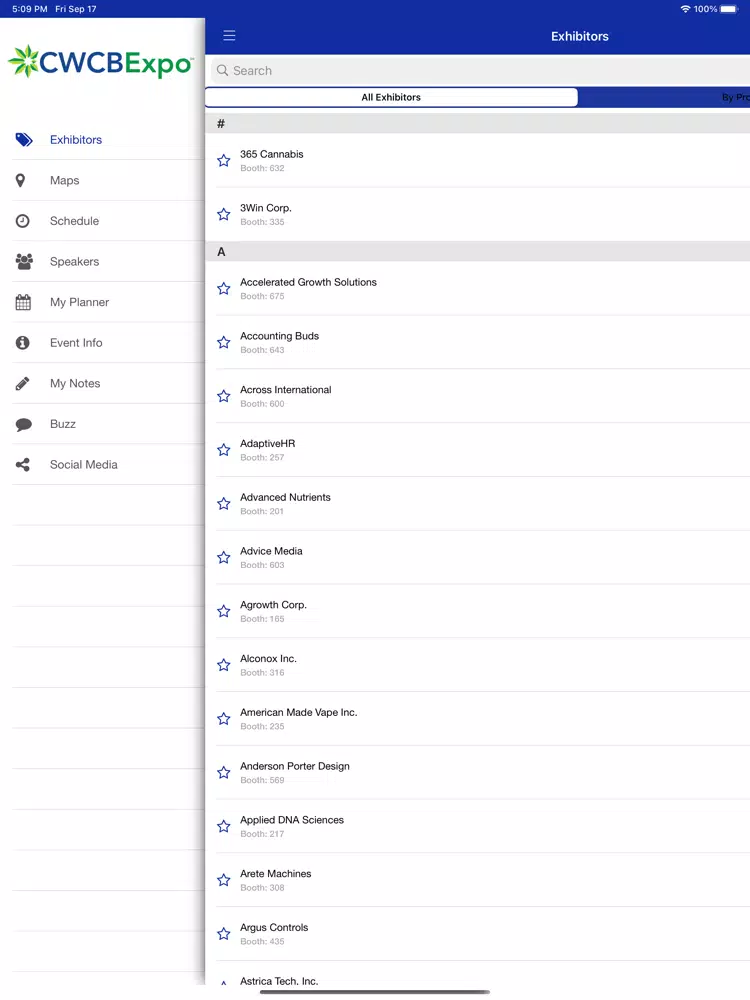Screen dimensions: 750x1000
Task: Click the Maps pin icon
Action: (x=20, y=180)
